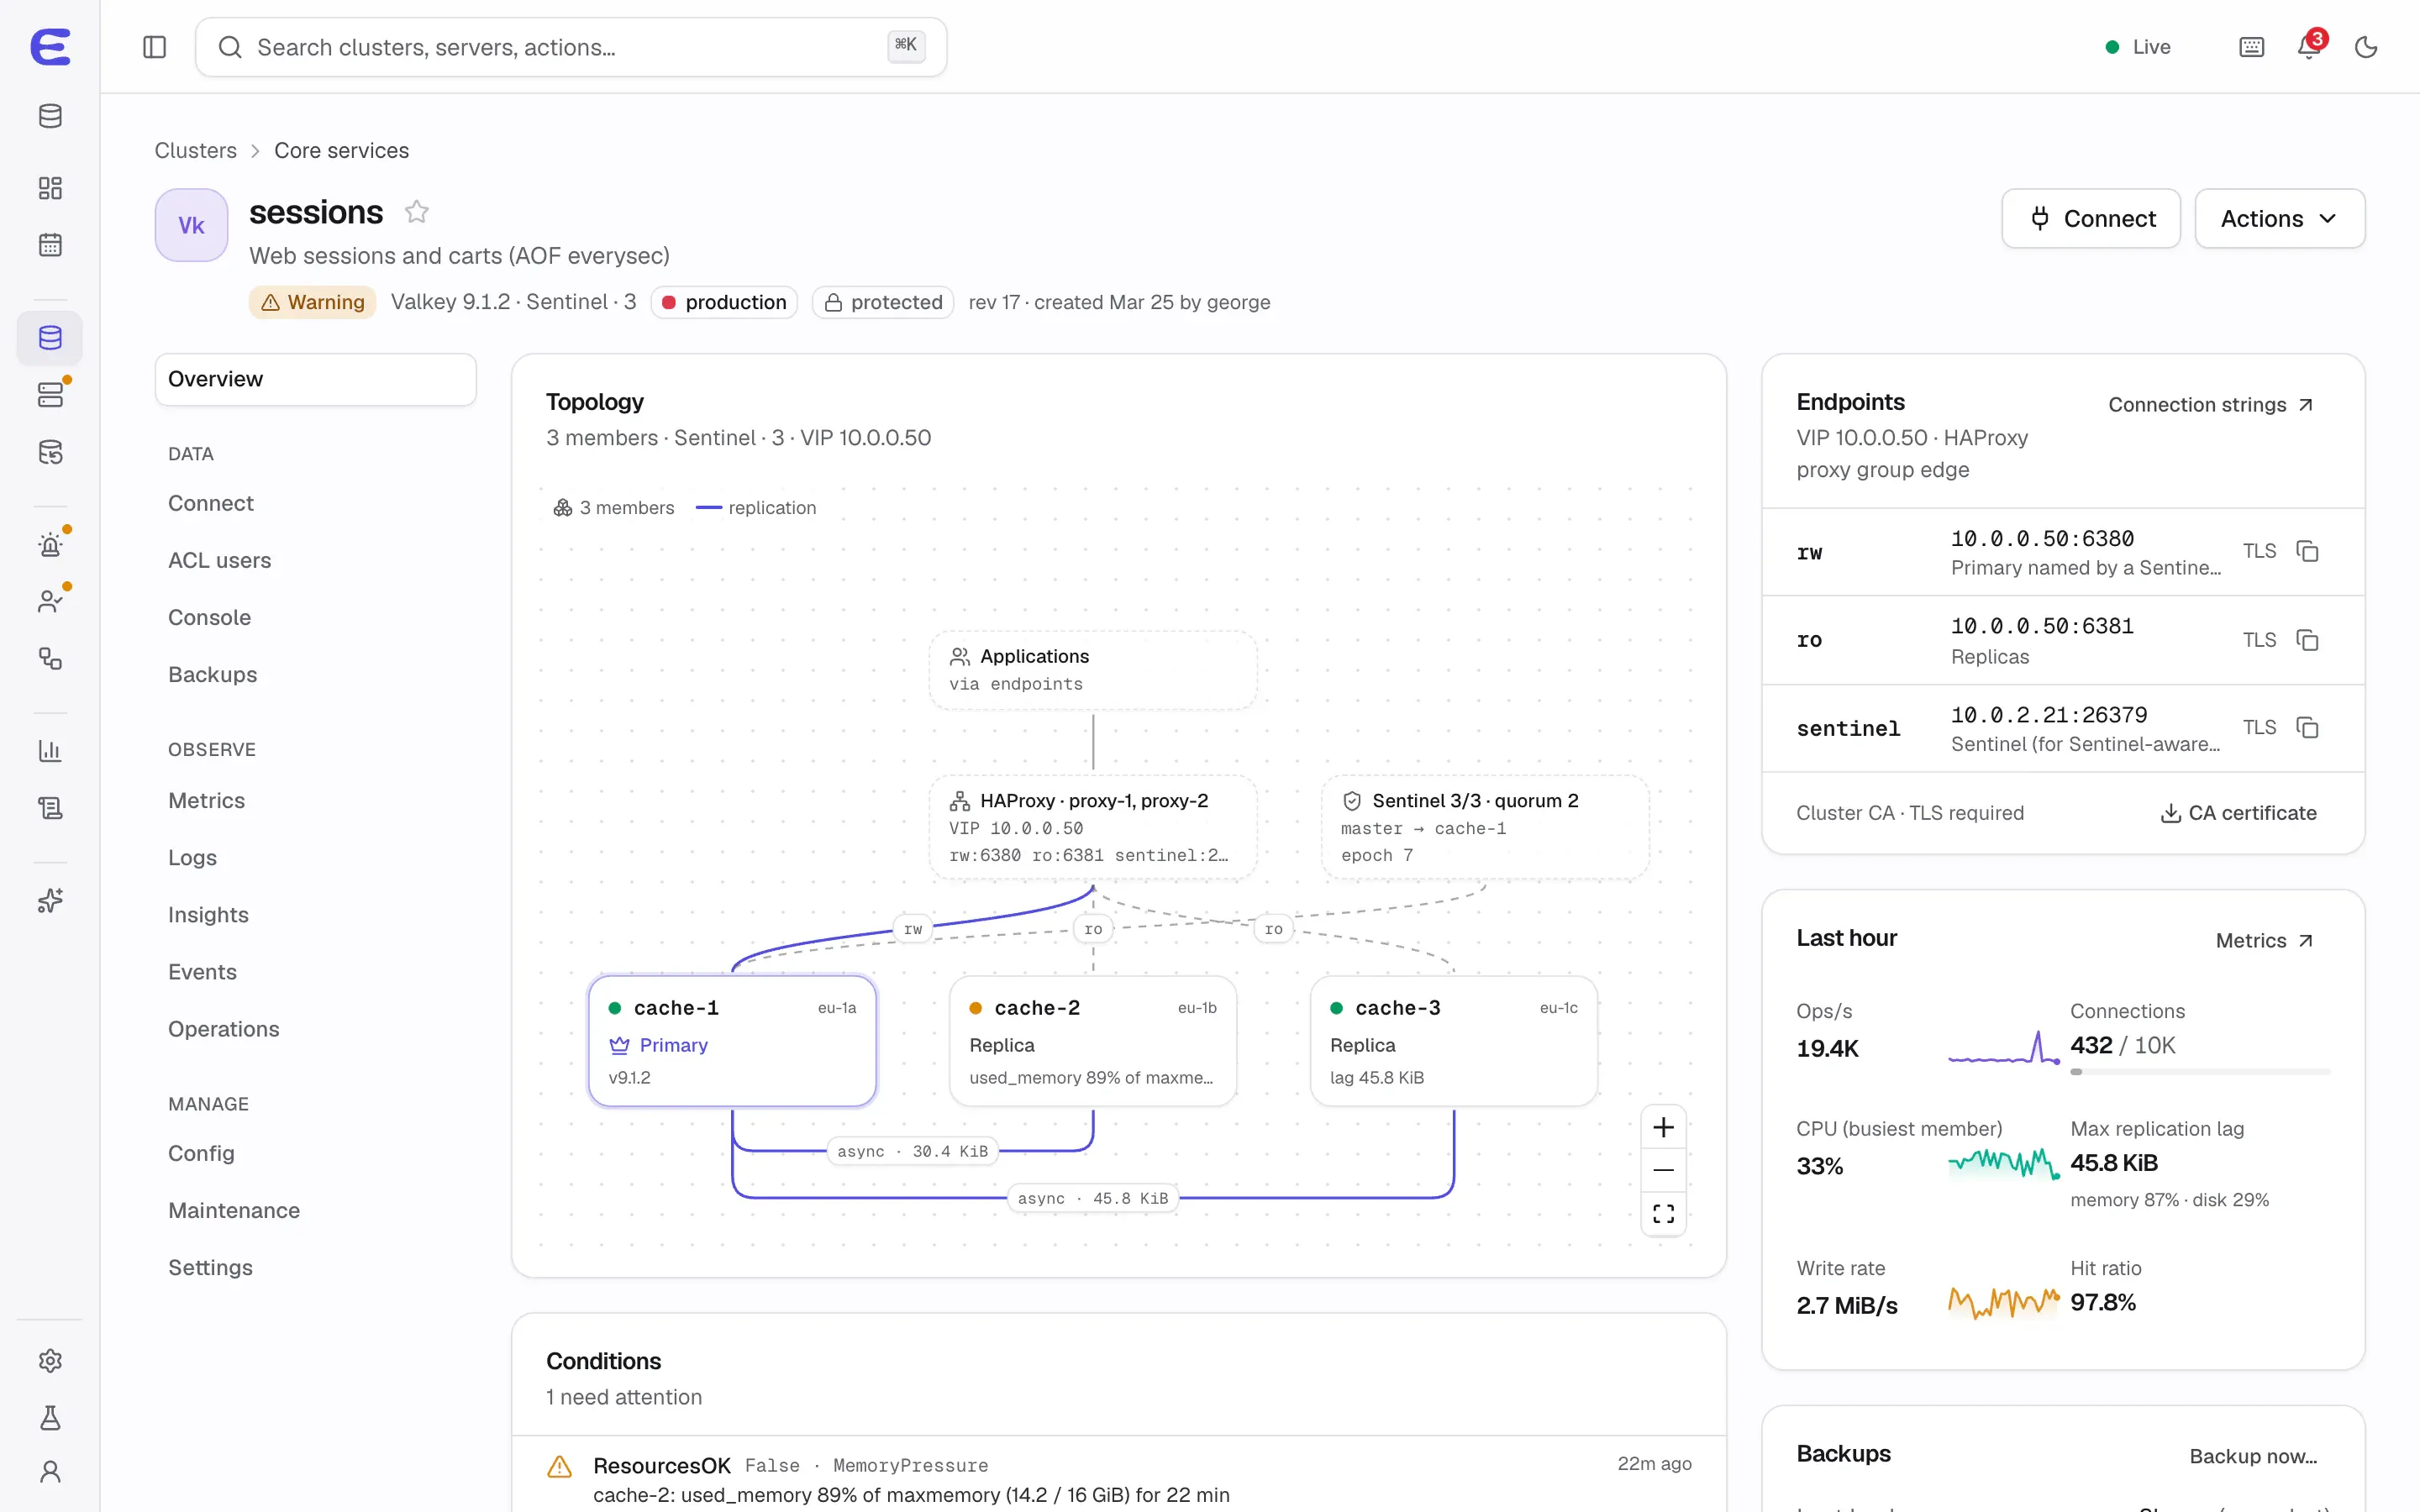
Task: Star the sessions cluster as favorite
Action: pyautogui.click(x=417, y=212)
